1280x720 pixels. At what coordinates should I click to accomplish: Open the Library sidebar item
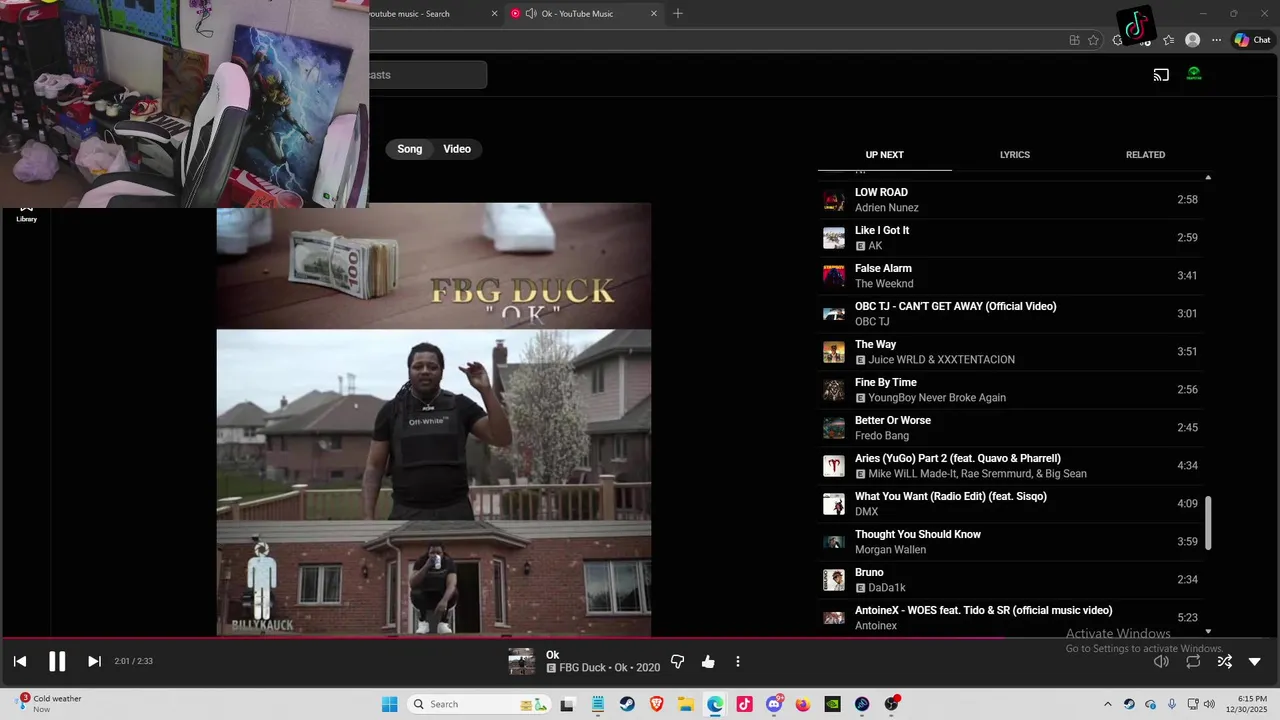tap(27, 213)
